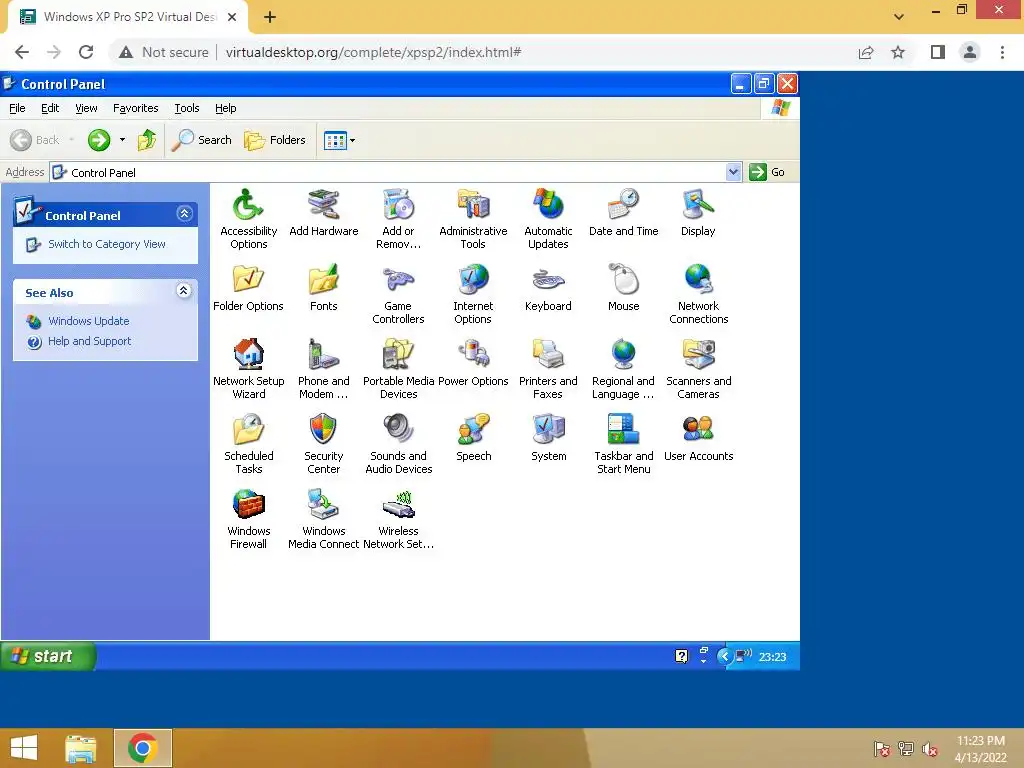Open the Speech settings icon
This screenshot has height=768, width=1024.
point(473,430)
